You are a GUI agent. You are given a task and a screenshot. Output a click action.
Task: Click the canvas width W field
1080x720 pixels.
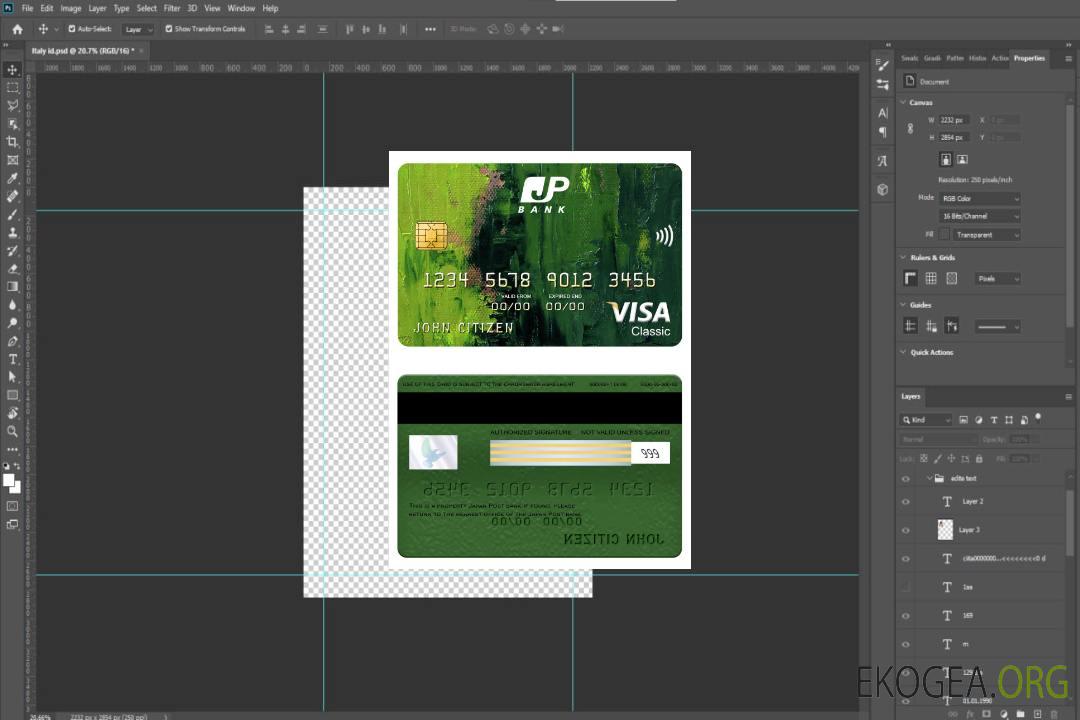click(x=955, y=120)
